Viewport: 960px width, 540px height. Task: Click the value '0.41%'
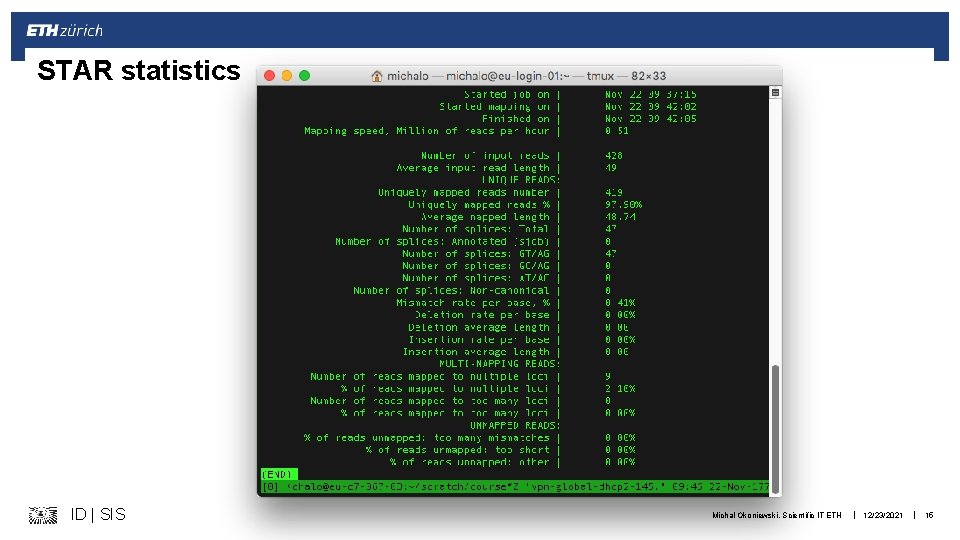(620, 302)
